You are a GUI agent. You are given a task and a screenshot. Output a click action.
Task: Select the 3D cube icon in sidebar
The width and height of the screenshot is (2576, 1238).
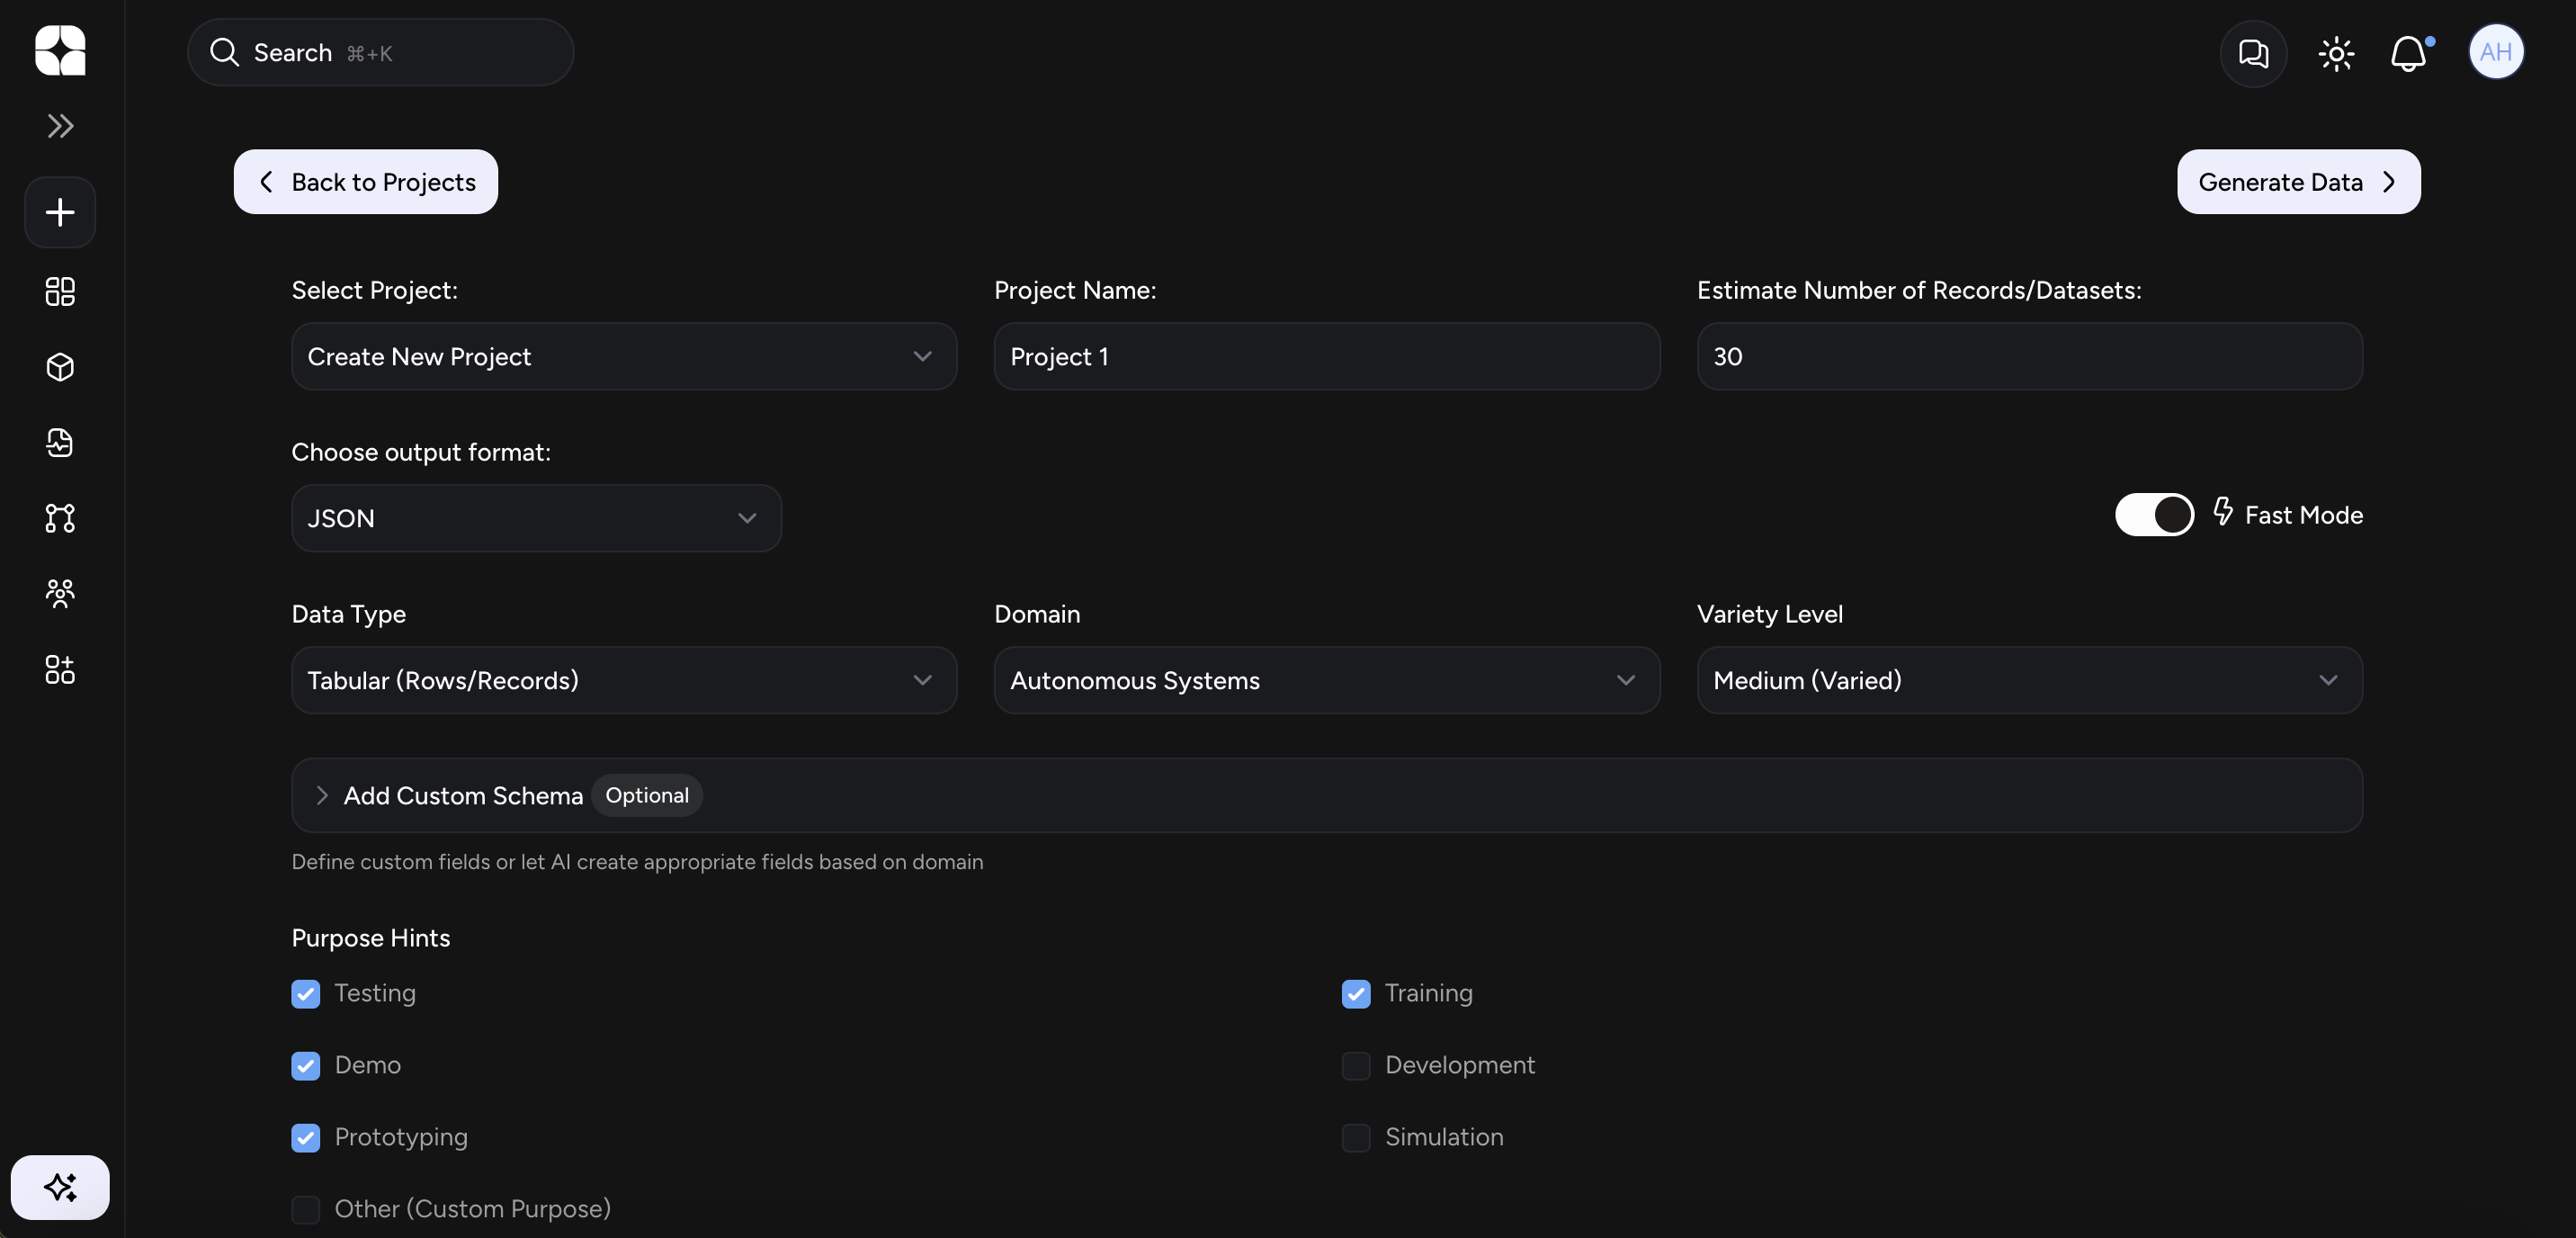59,368
